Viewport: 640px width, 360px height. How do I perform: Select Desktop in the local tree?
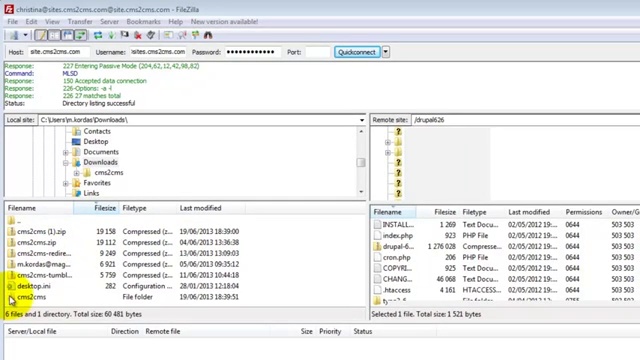tap(96, 142)
